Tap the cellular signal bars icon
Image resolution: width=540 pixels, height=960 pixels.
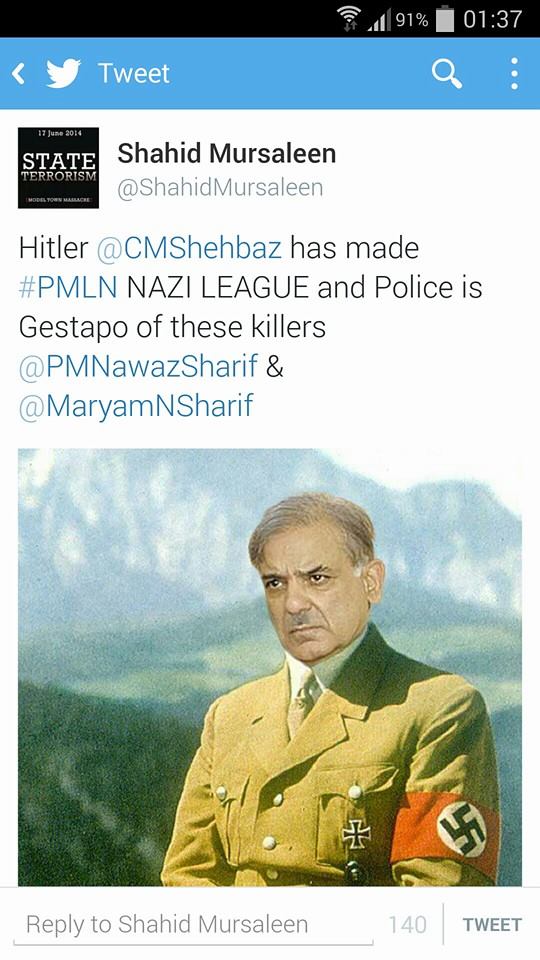coord(380,21)
